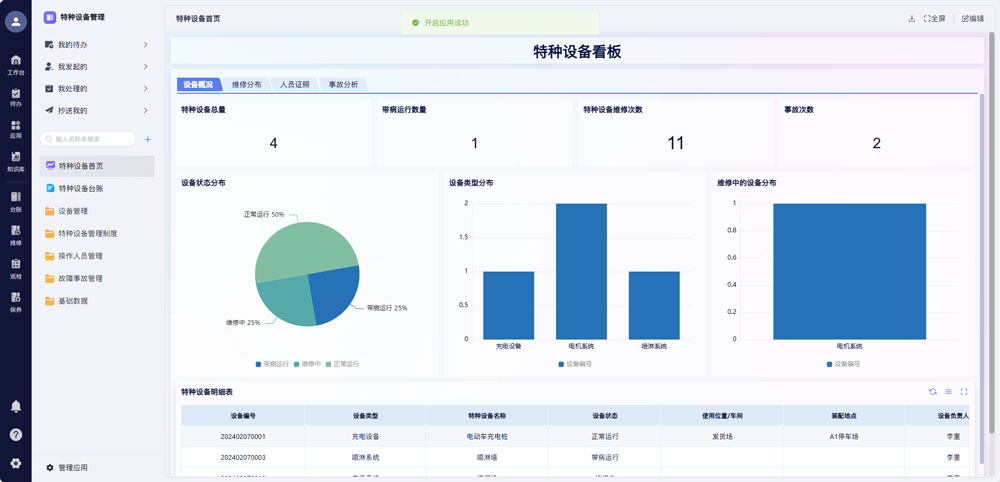Refresh the 特种设备明细表 table

(x=933, y=392)
